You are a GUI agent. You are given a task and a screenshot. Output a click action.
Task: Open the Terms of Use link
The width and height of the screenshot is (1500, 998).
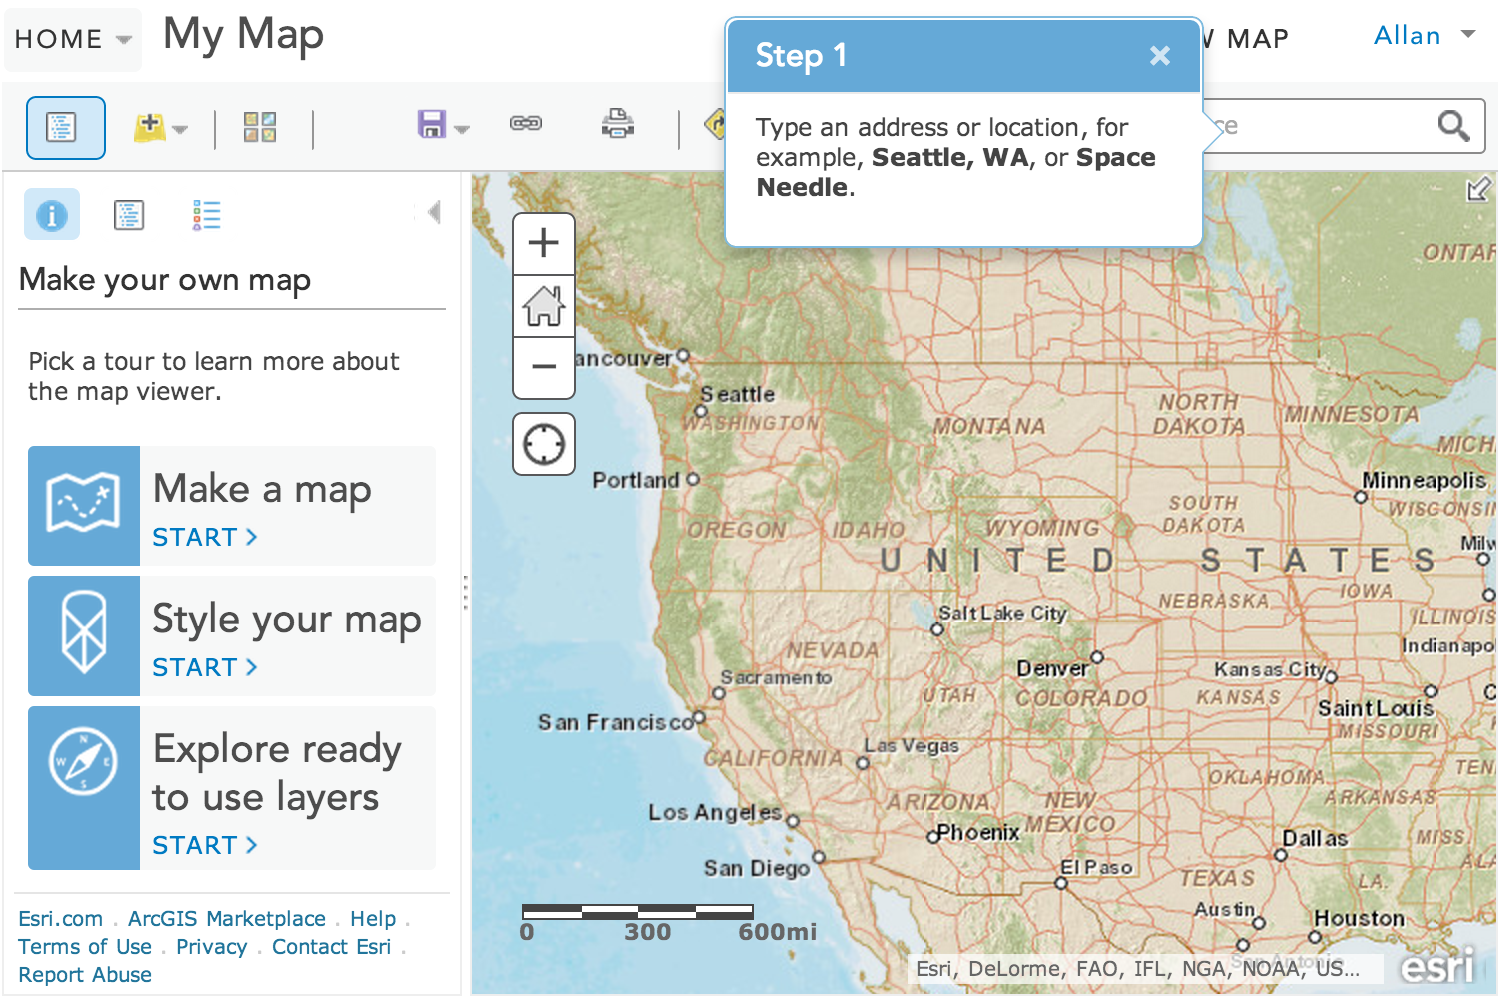tap(85, 947)
